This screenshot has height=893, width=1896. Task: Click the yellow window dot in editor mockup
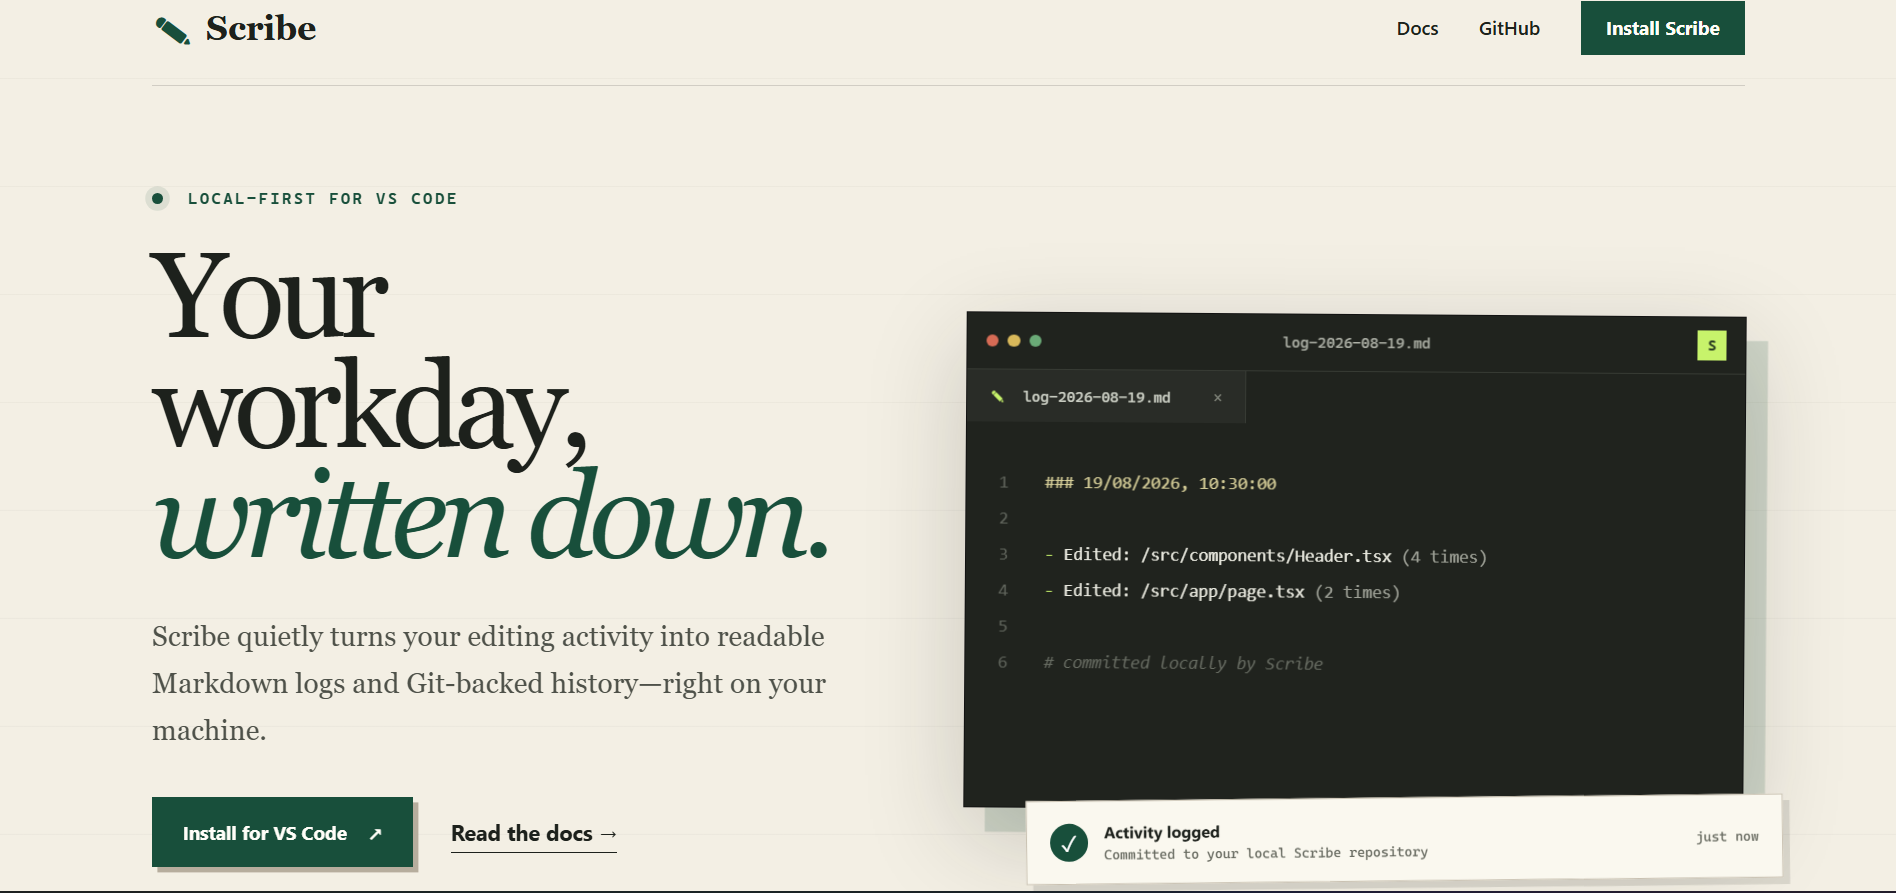1014,341
